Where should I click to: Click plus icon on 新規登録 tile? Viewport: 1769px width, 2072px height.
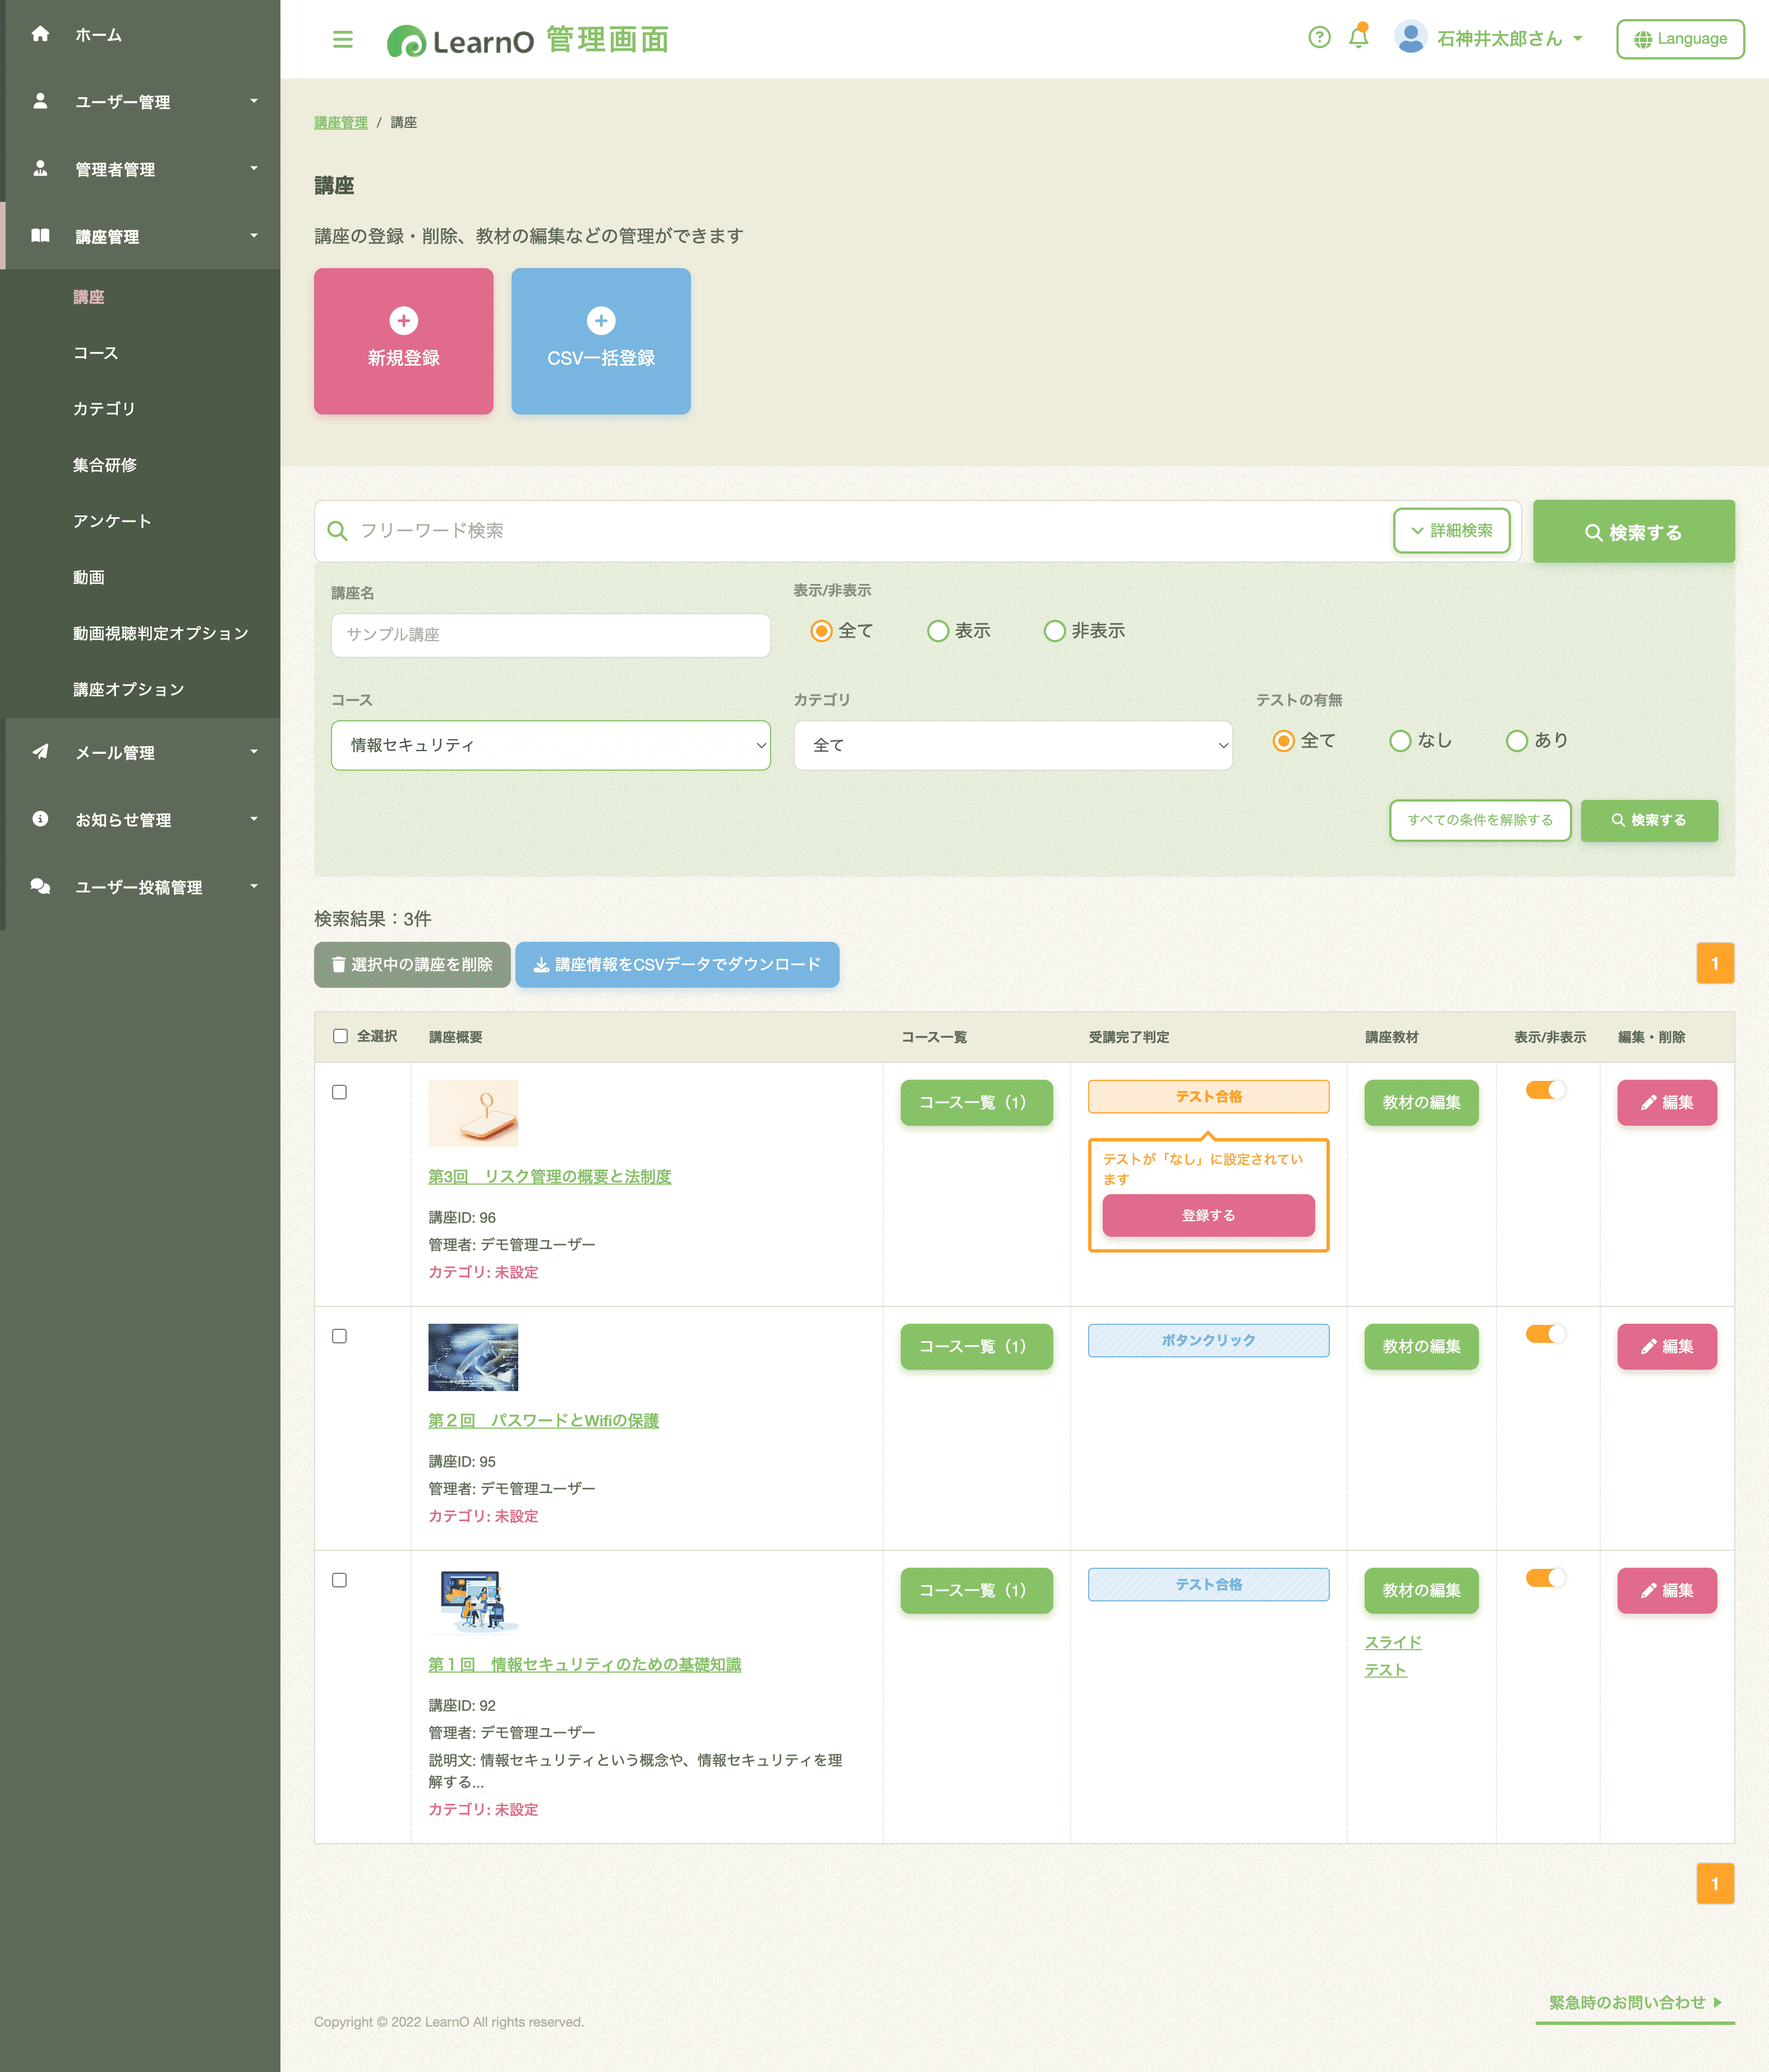[x=403, y=321]
